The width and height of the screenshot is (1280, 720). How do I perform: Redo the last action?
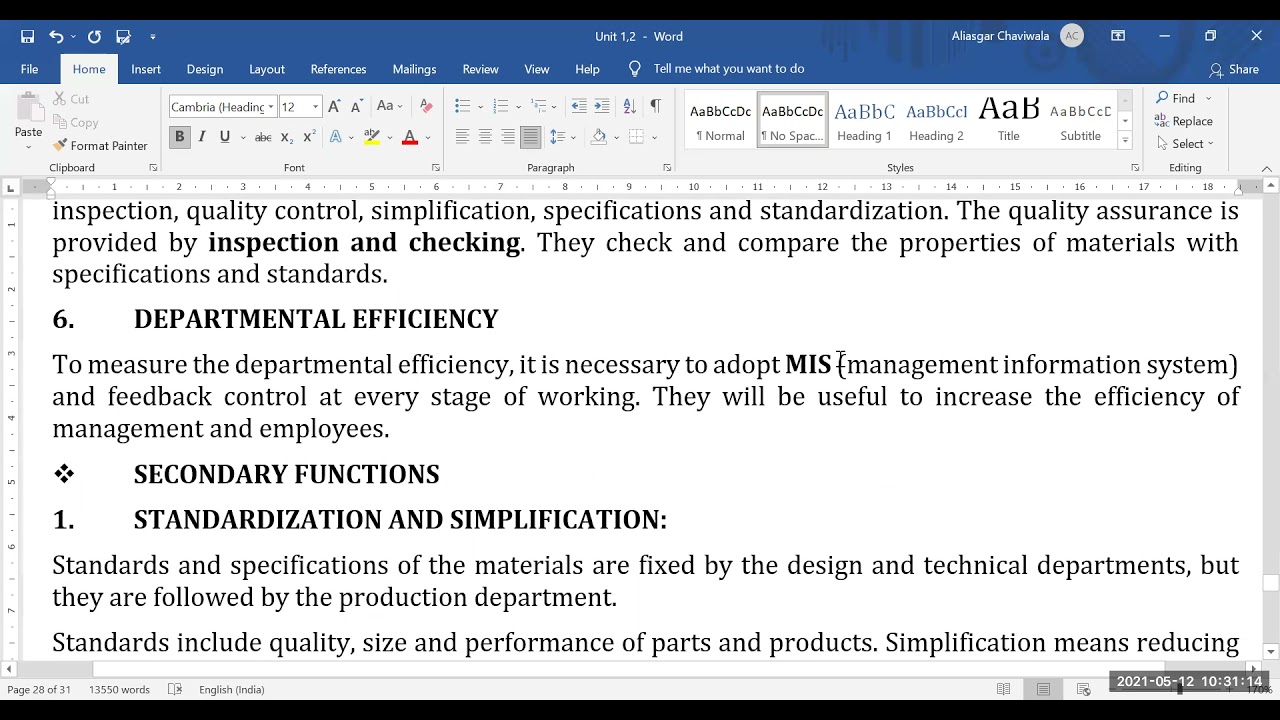pos(94,36)
